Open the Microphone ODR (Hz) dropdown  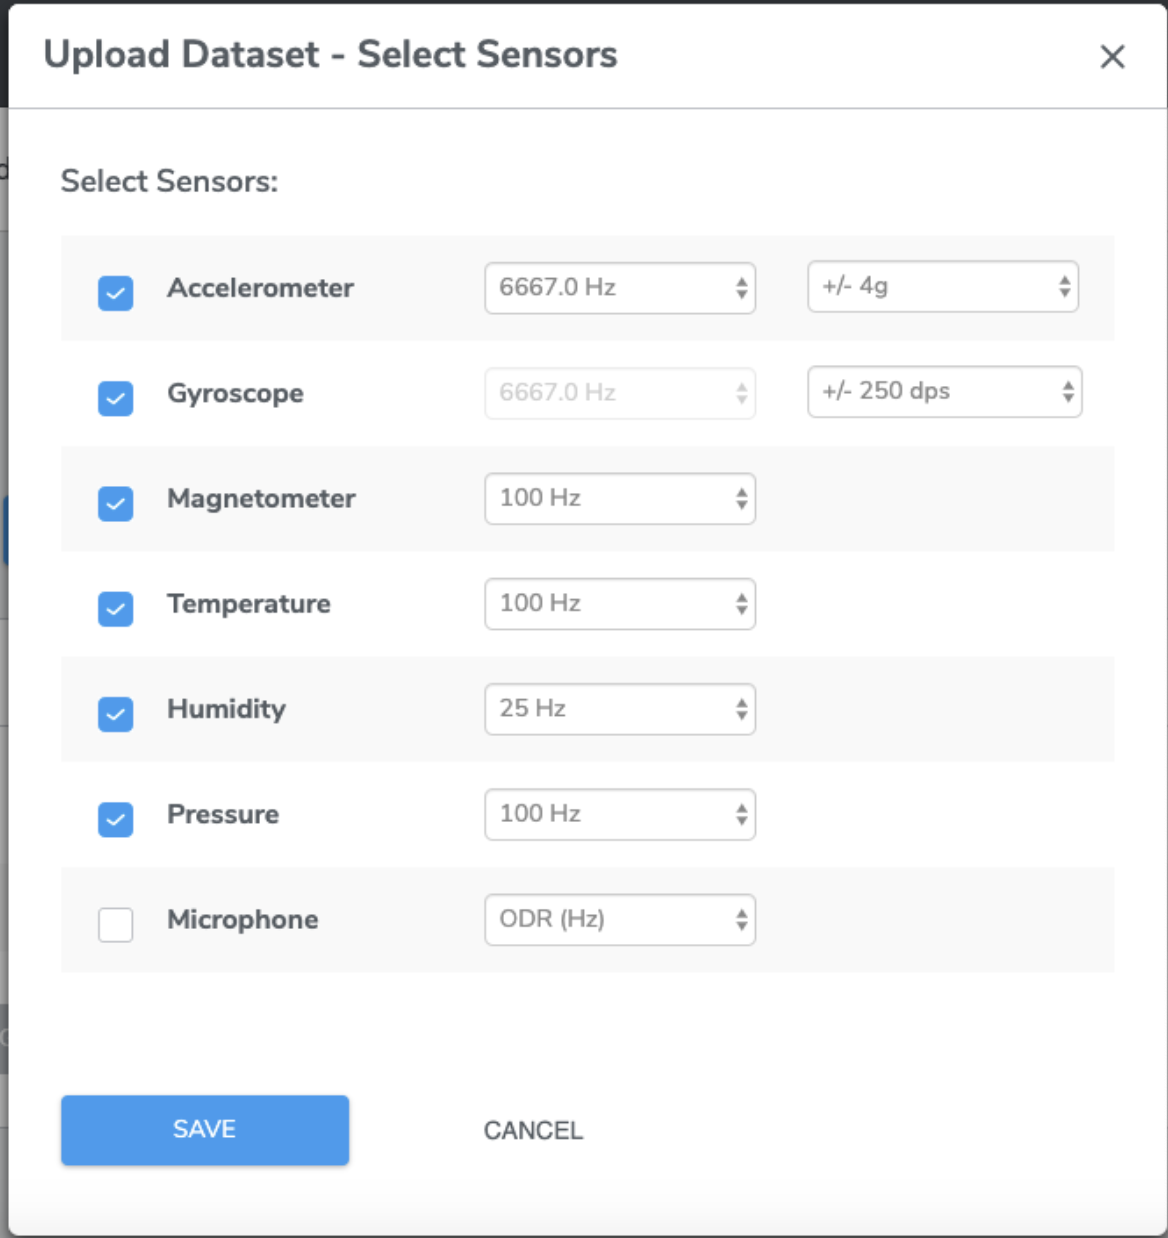point(620,920)
